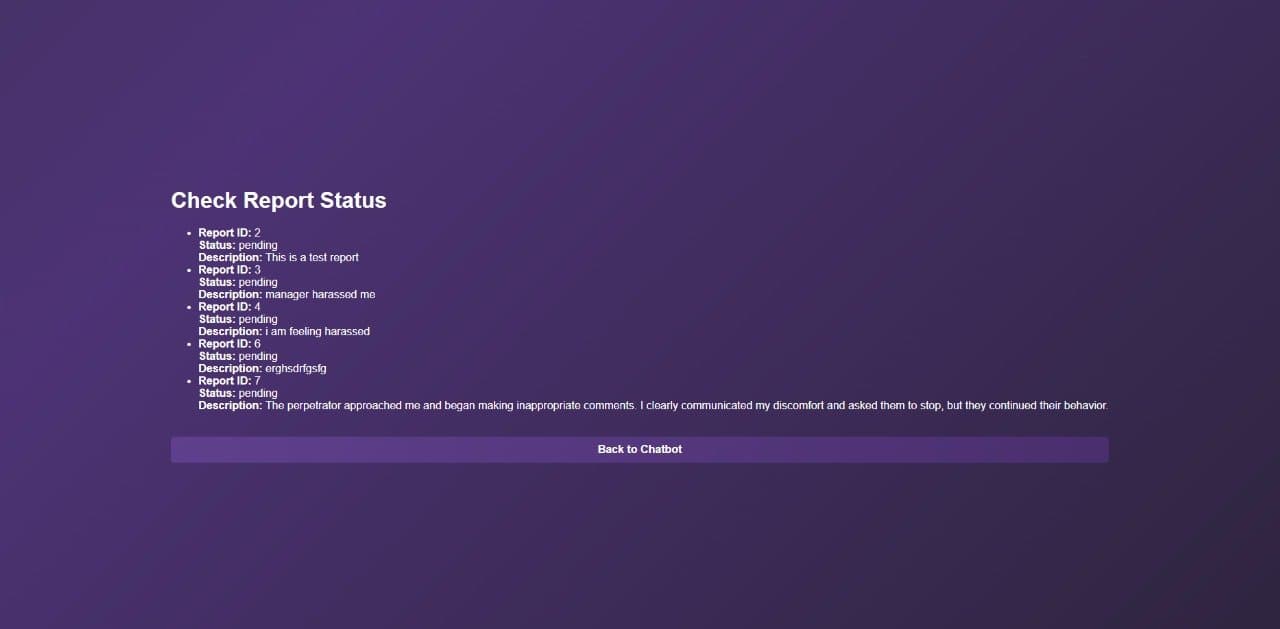This screenshot has height=629, width=1280.
Task: Click the Report ID: 4 line
Action: point(229,307)
